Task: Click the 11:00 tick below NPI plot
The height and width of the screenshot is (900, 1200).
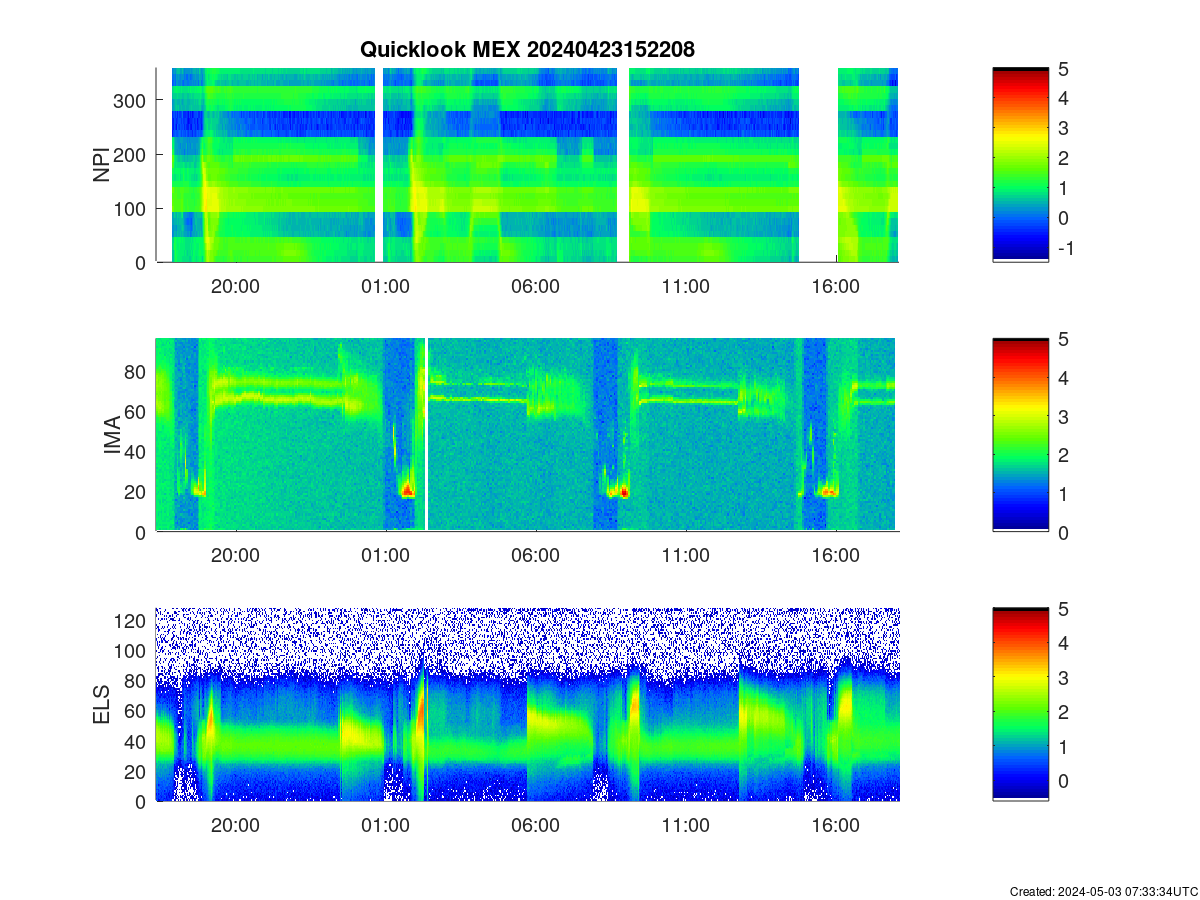Action: click(x=685, y=286)
